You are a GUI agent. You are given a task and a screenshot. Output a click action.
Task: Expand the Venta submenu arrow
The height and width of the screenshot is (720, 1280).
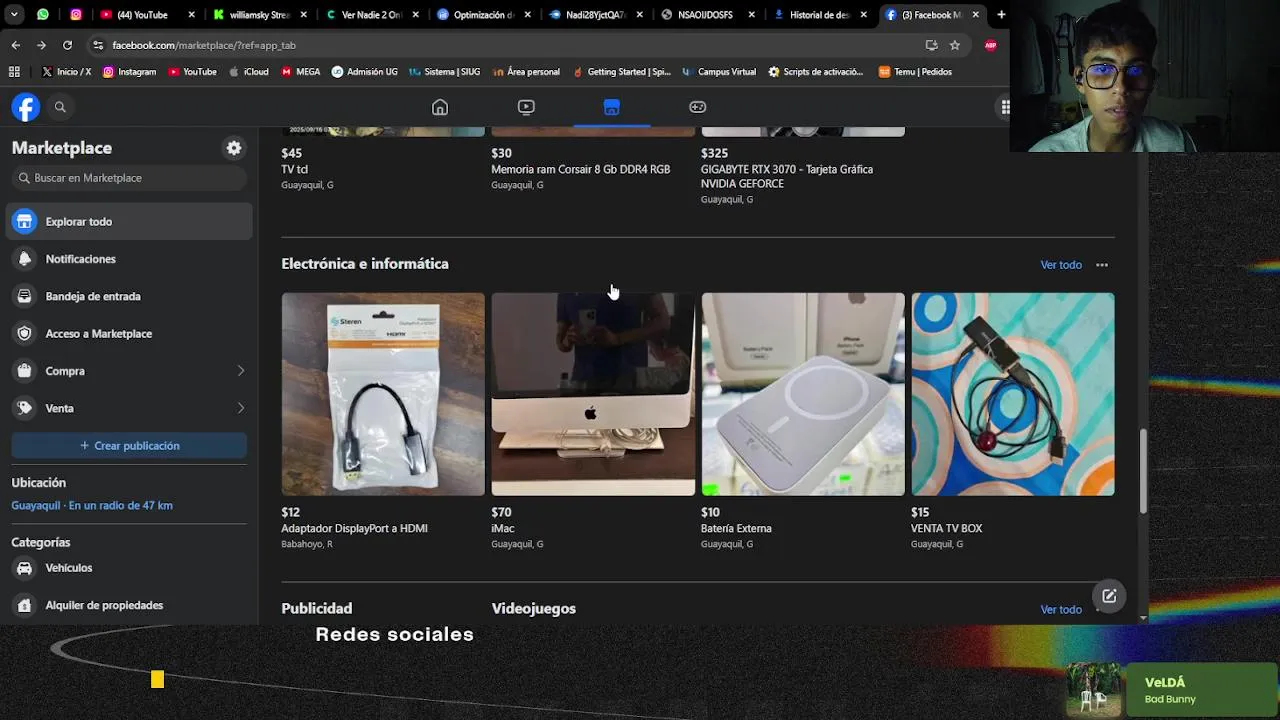[240, 408]
